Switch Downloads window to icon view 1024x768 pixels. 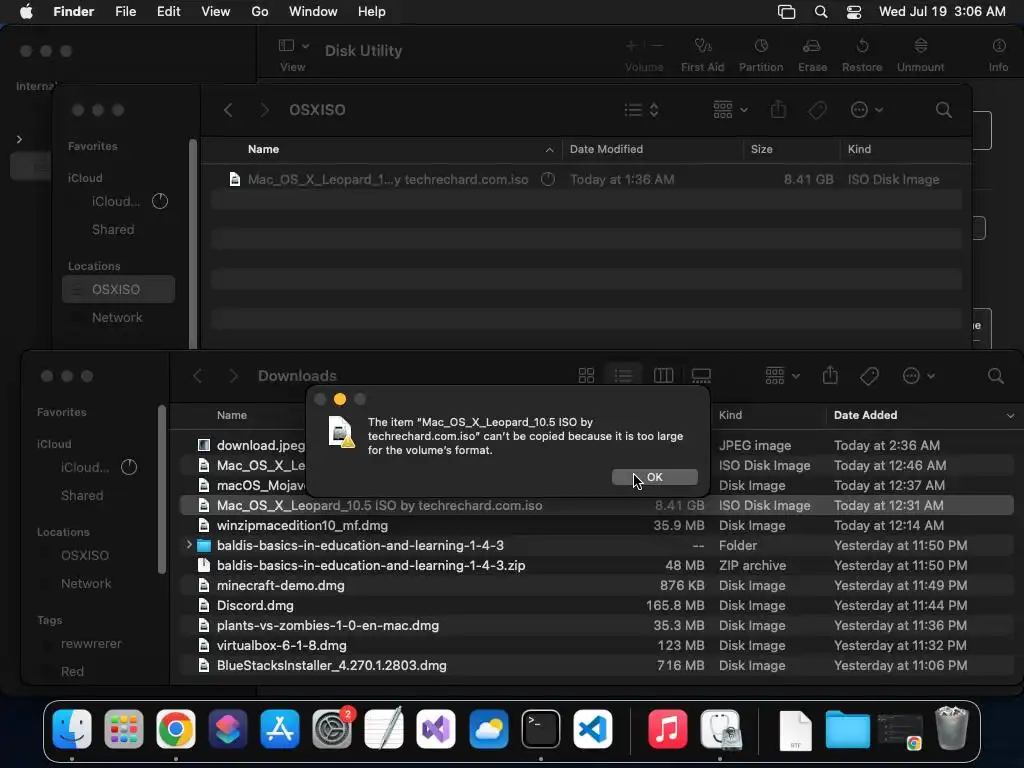(586, 376)
